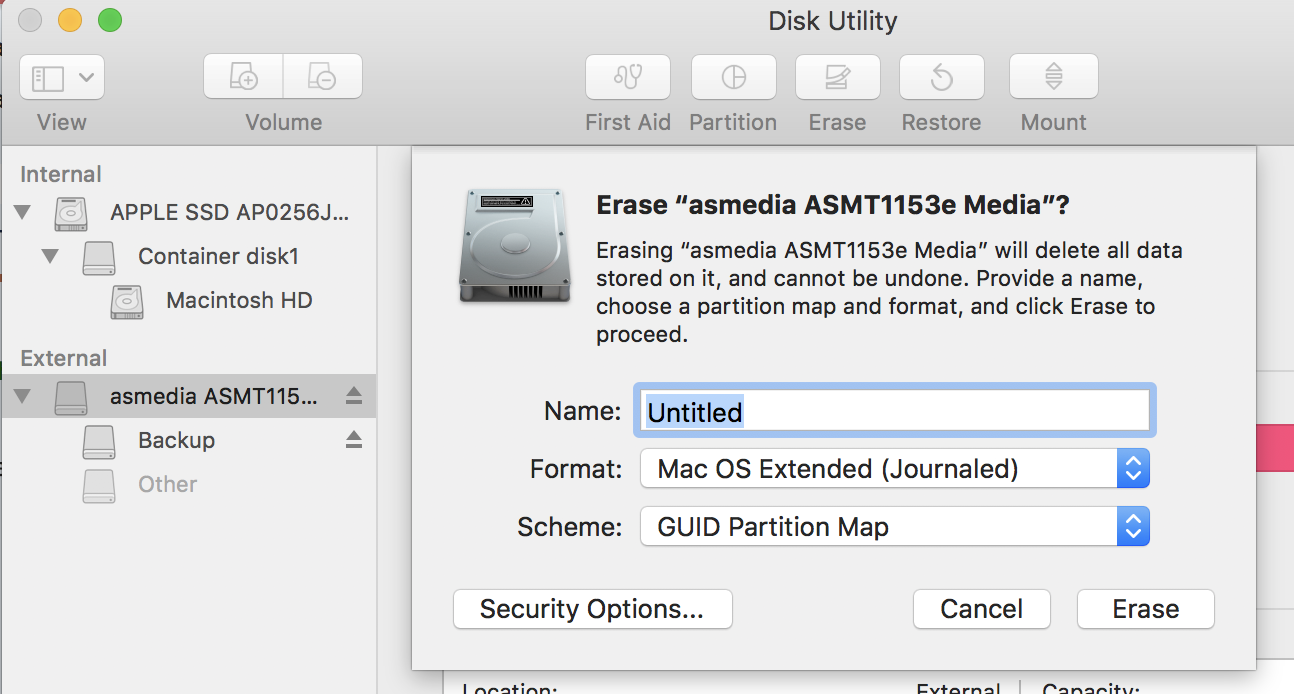
Task: Click the add Volume icon
Action: pos(243,77)
